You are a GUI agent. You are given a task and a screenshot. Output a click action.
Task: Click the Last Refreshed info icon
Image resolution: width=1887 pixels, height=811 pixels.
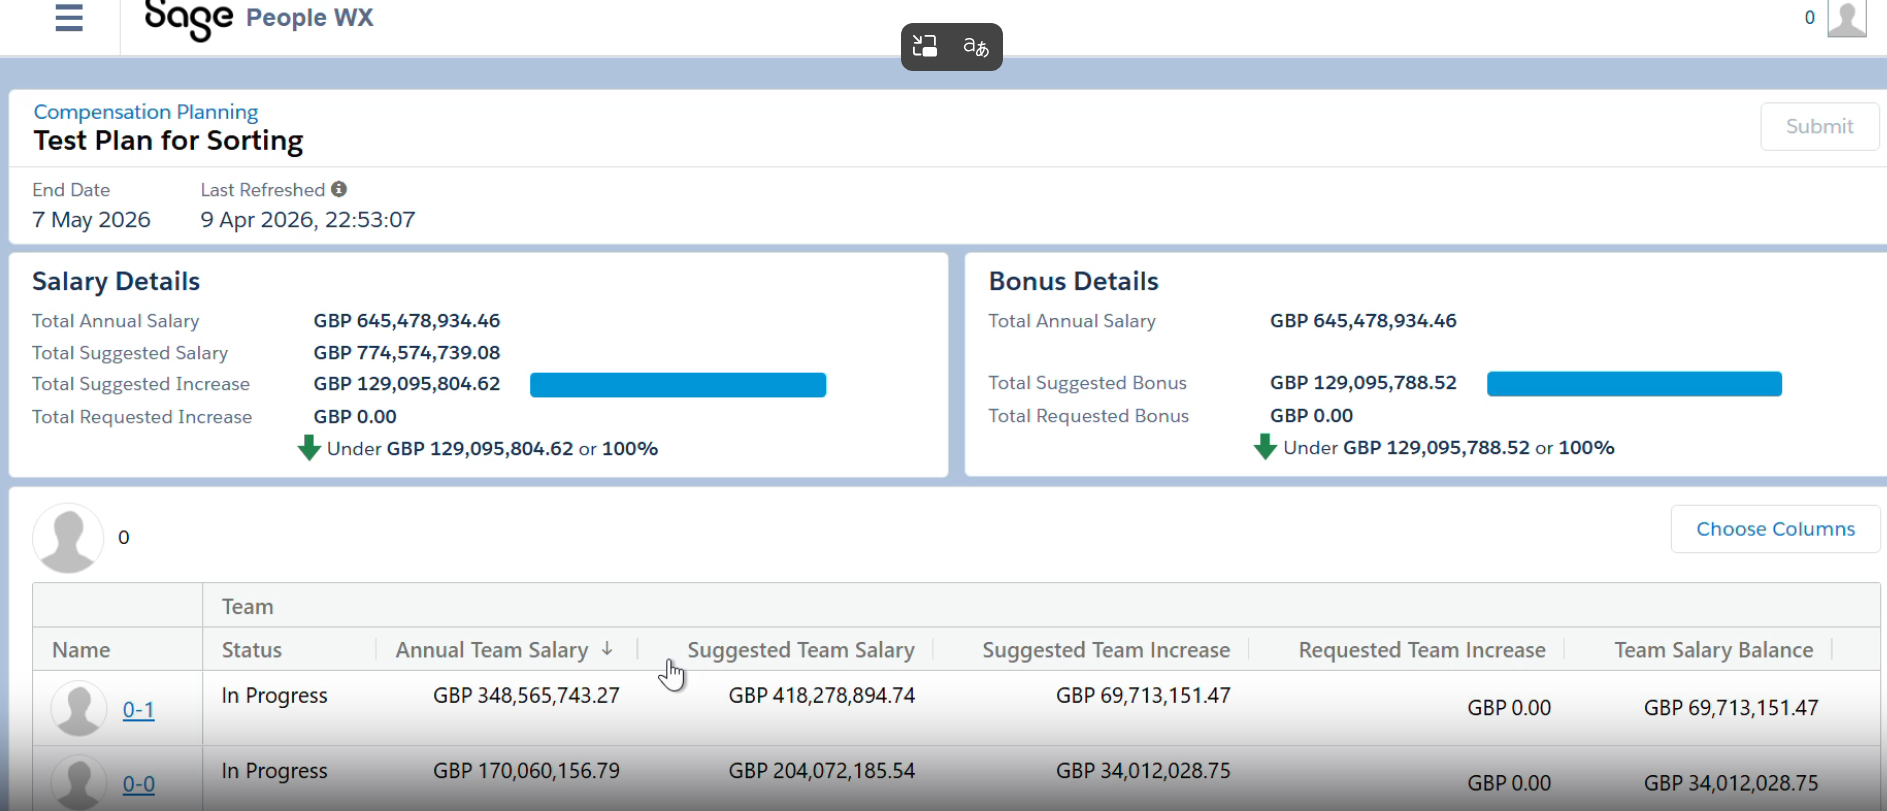coord(339,189)
